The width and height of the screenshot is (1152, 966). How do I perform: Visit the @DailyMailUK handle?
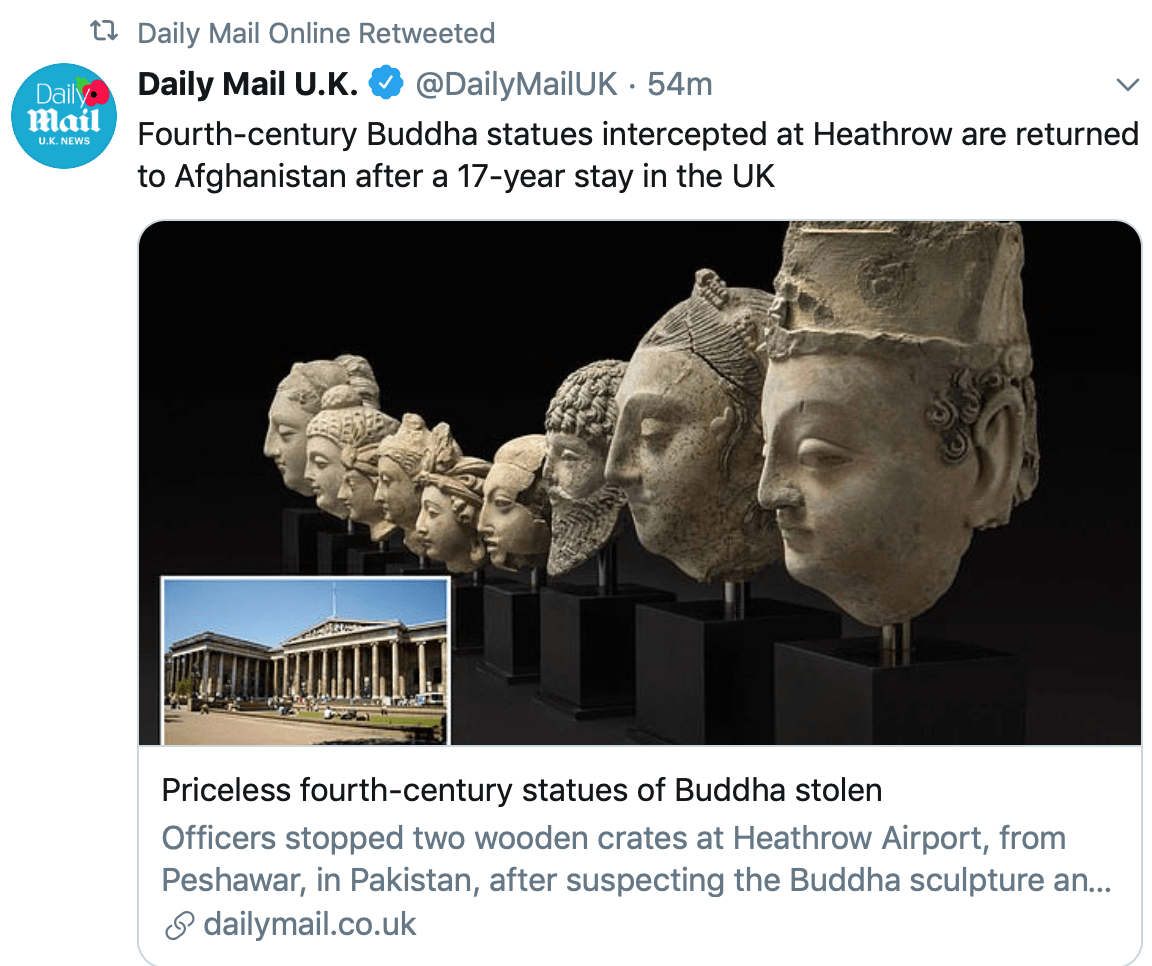coord(516,84)
